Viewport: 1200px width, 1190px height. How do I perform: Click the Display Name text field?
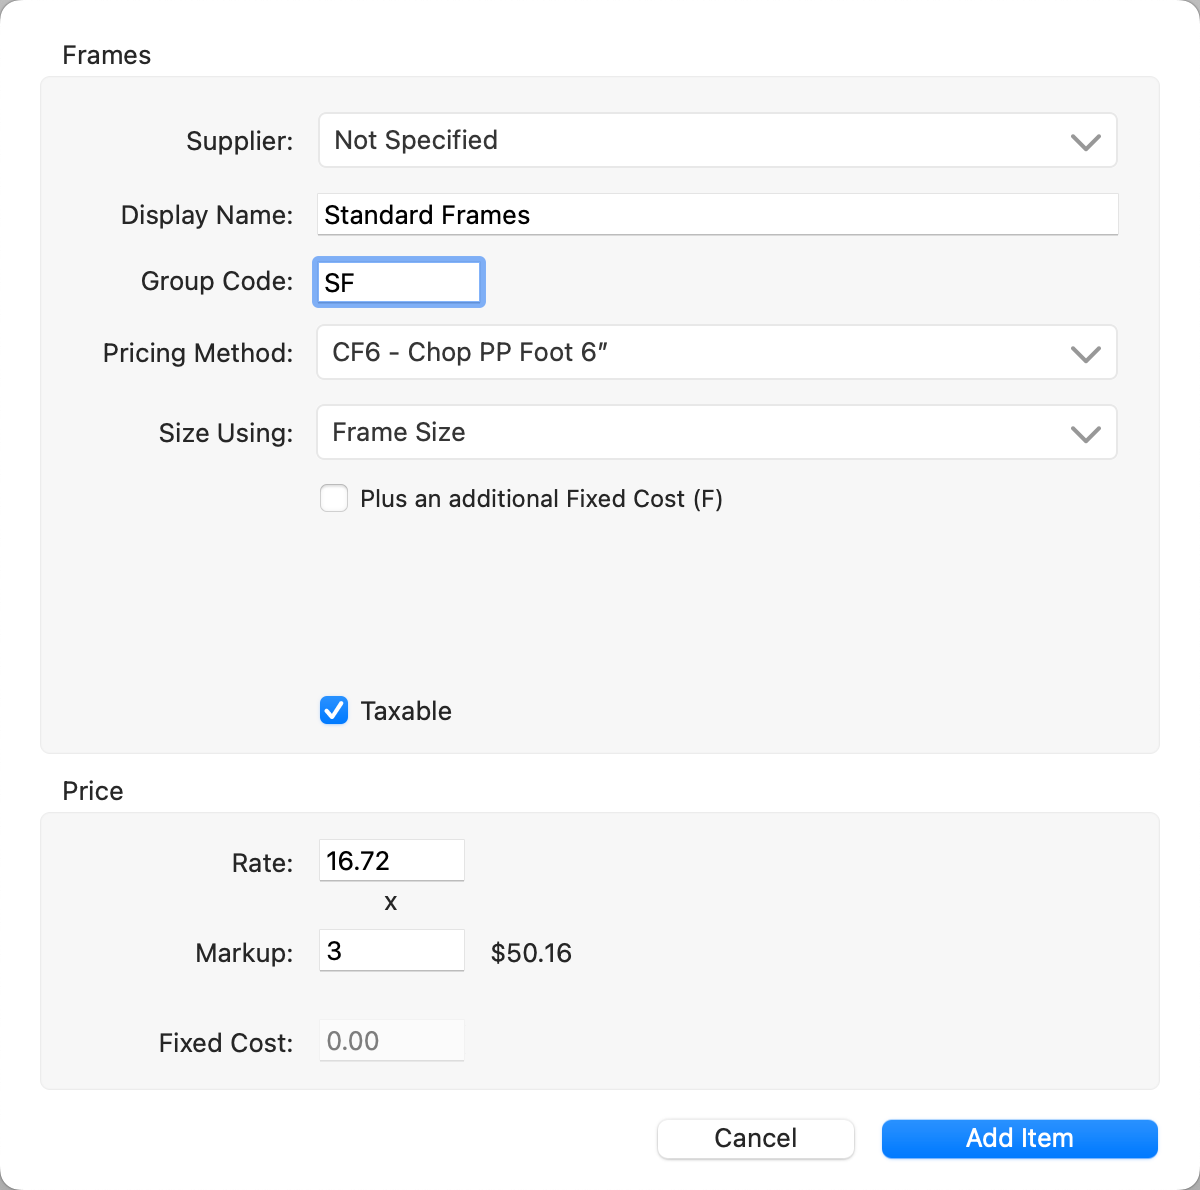click(716, 215)
